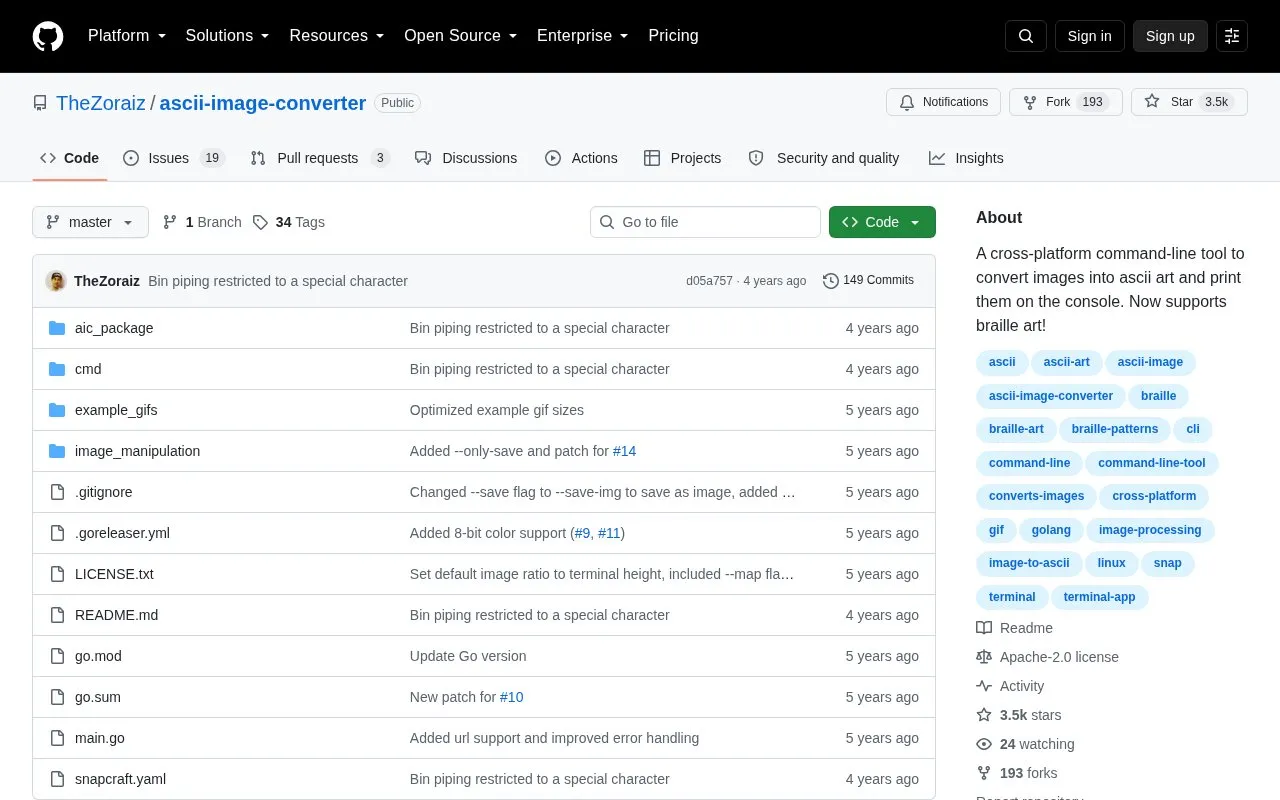Click the Apache-2.0 license scale icon

(x=984, y=657)
